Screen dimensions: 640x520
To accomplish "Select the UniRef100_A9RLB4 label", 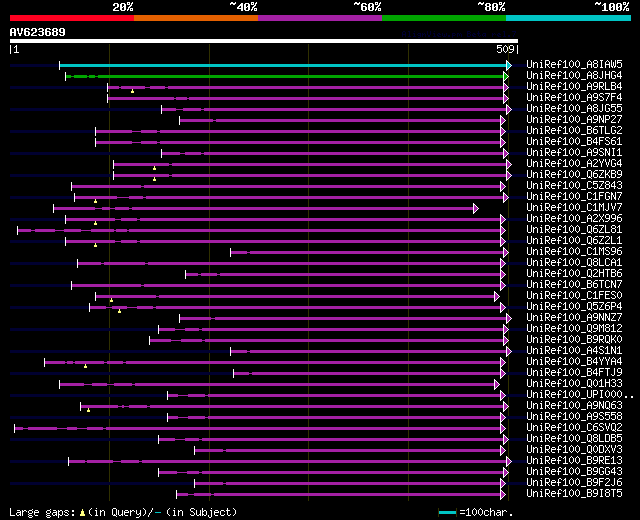I will point(574,87).
